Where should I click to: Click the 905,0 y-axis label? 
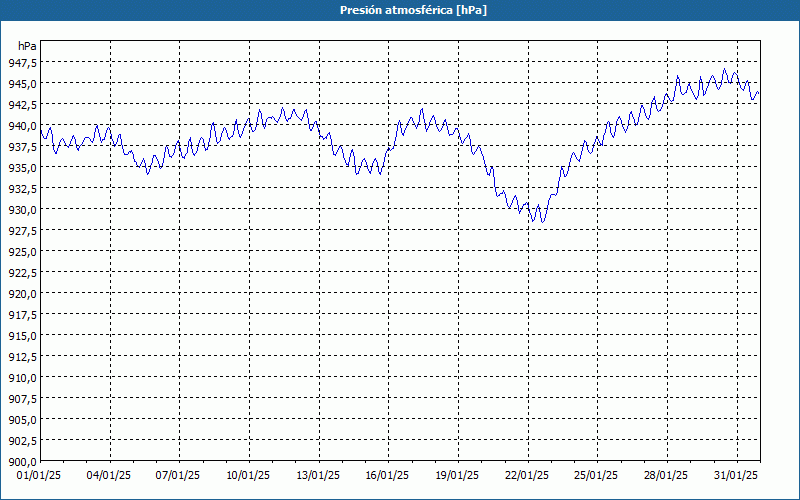[23, 420]
